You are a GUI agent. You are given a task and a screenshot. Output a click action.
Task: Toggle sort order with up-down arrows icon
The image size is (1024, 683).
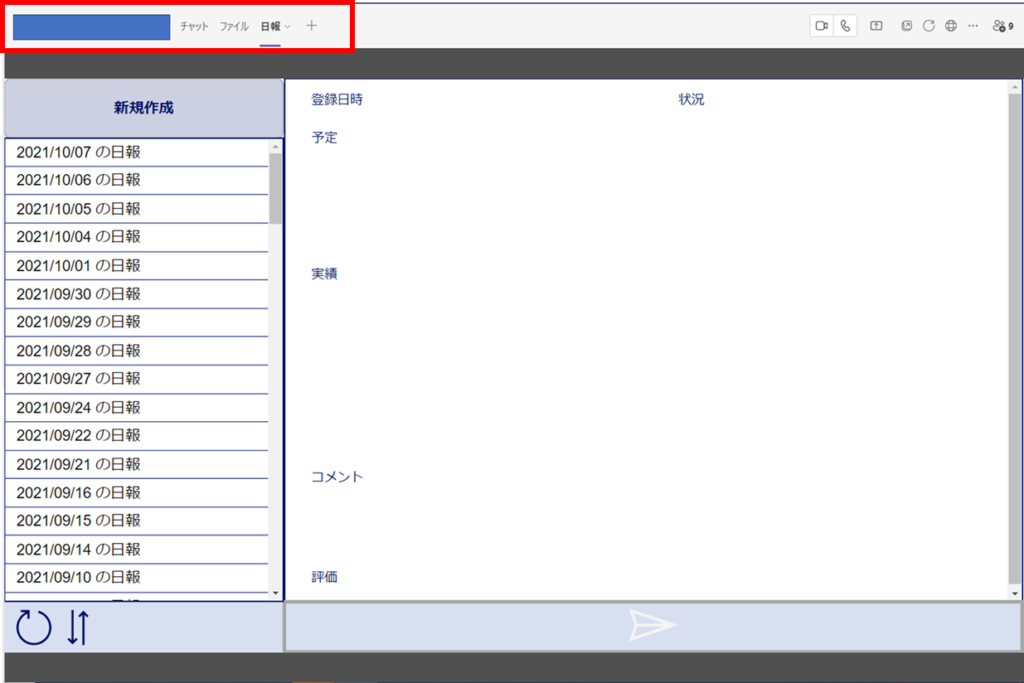coord(78,627)
